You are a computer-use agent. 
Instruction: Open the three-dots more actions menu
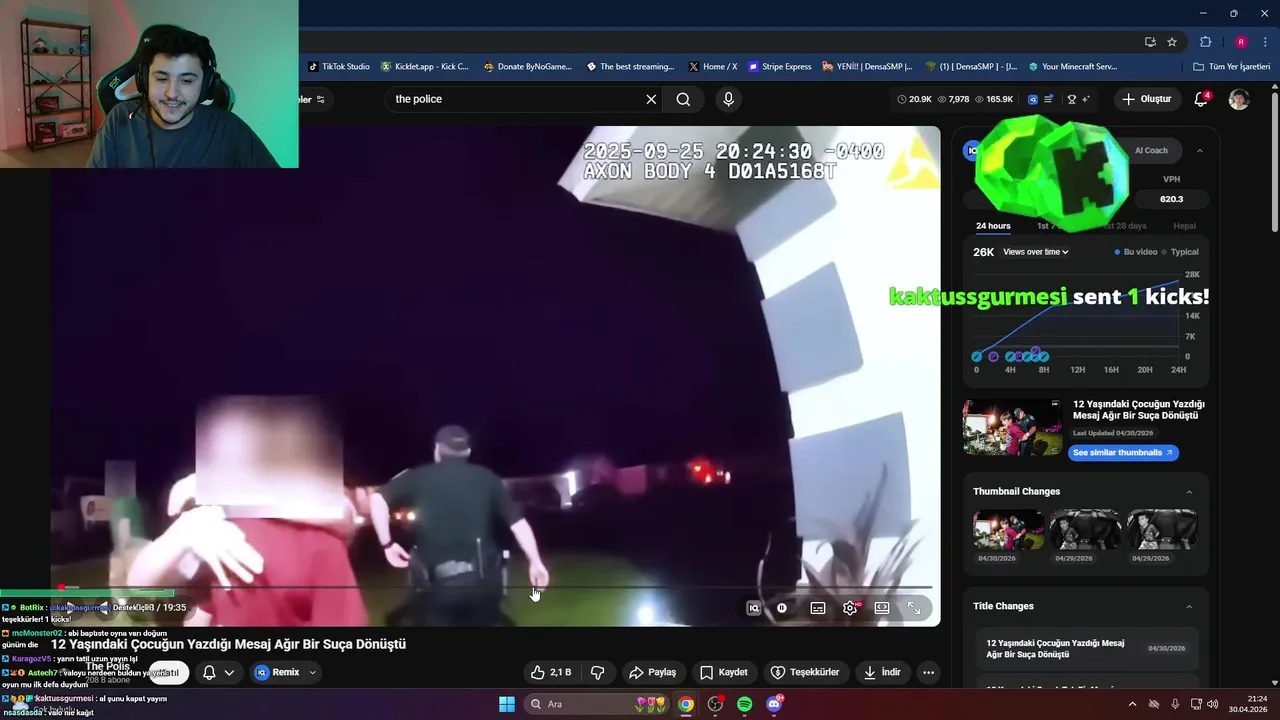coord(929,672)
